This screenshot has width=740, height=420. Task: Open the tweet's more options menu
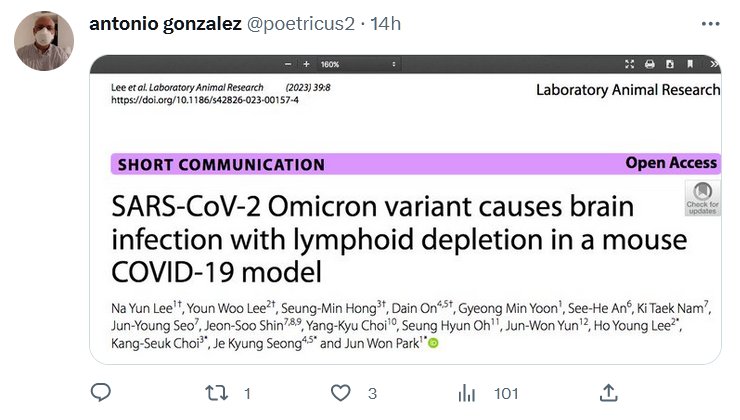click(x=708, y=23)
